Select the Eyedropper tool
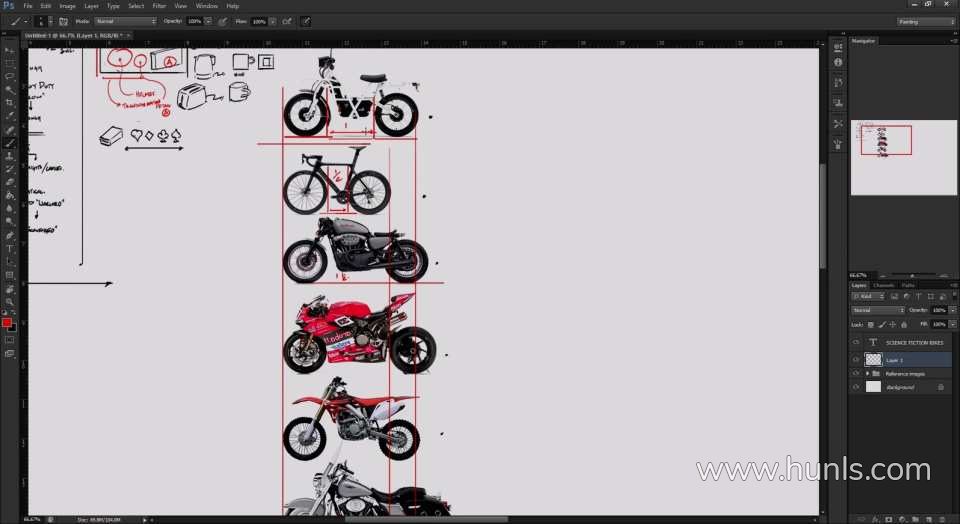 (x=9, y=116)
